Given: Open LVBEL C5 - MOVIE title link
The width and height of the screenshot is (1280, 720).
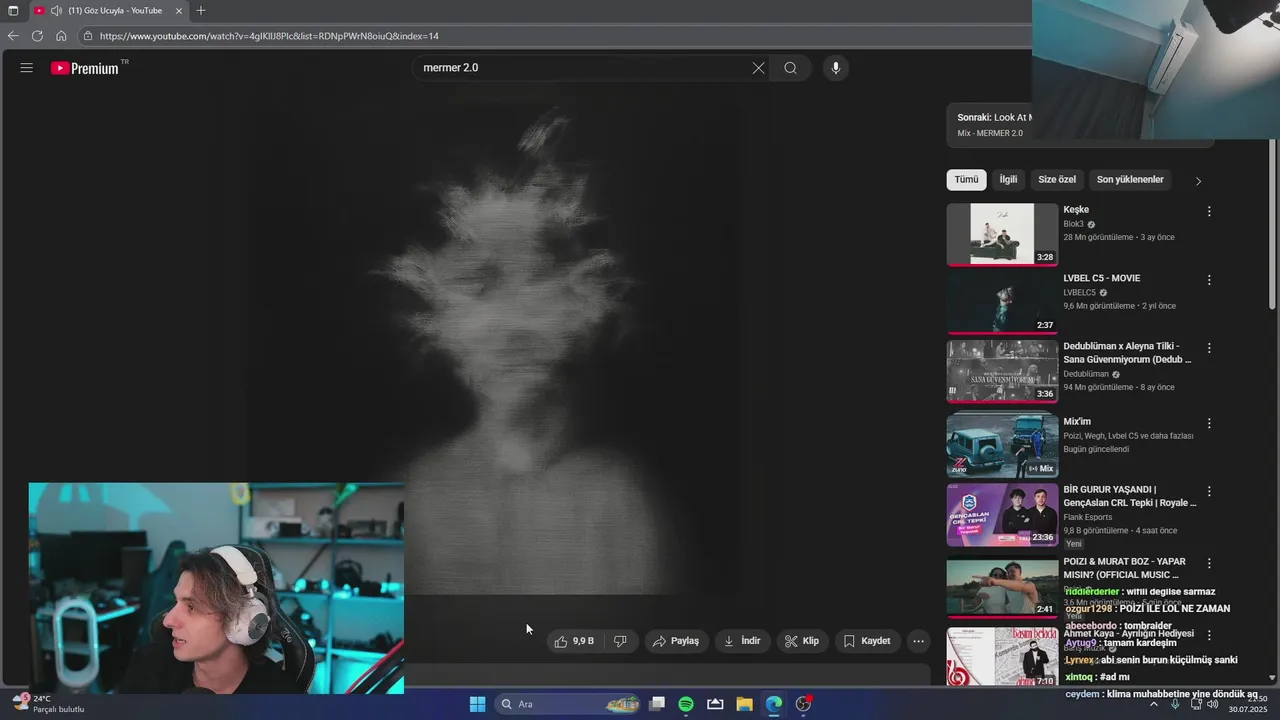Looking at the screenshot, I should (1102, 278).
